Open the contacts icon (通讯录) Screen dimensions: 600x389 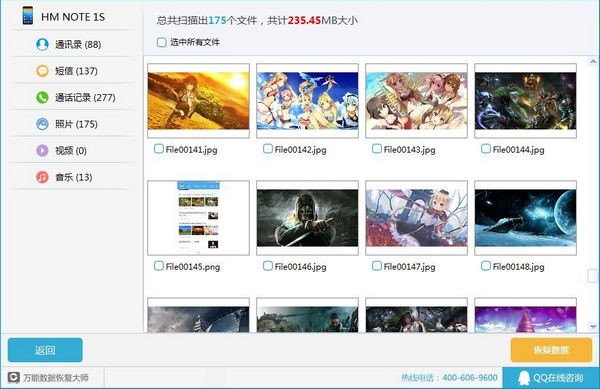point(42,44)
